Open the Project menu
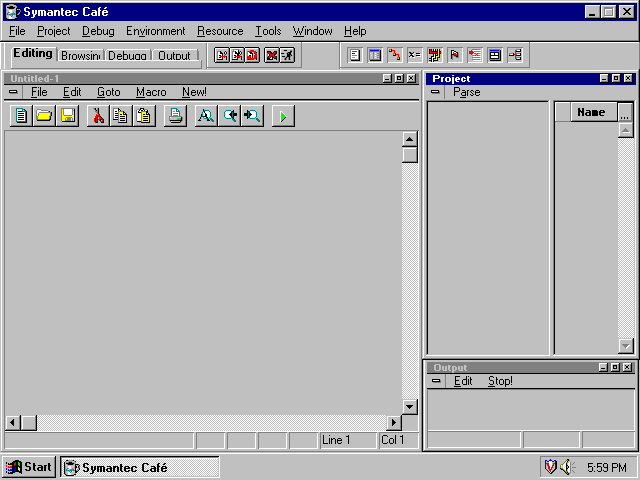The image size is (640, 480). [53, 31]
